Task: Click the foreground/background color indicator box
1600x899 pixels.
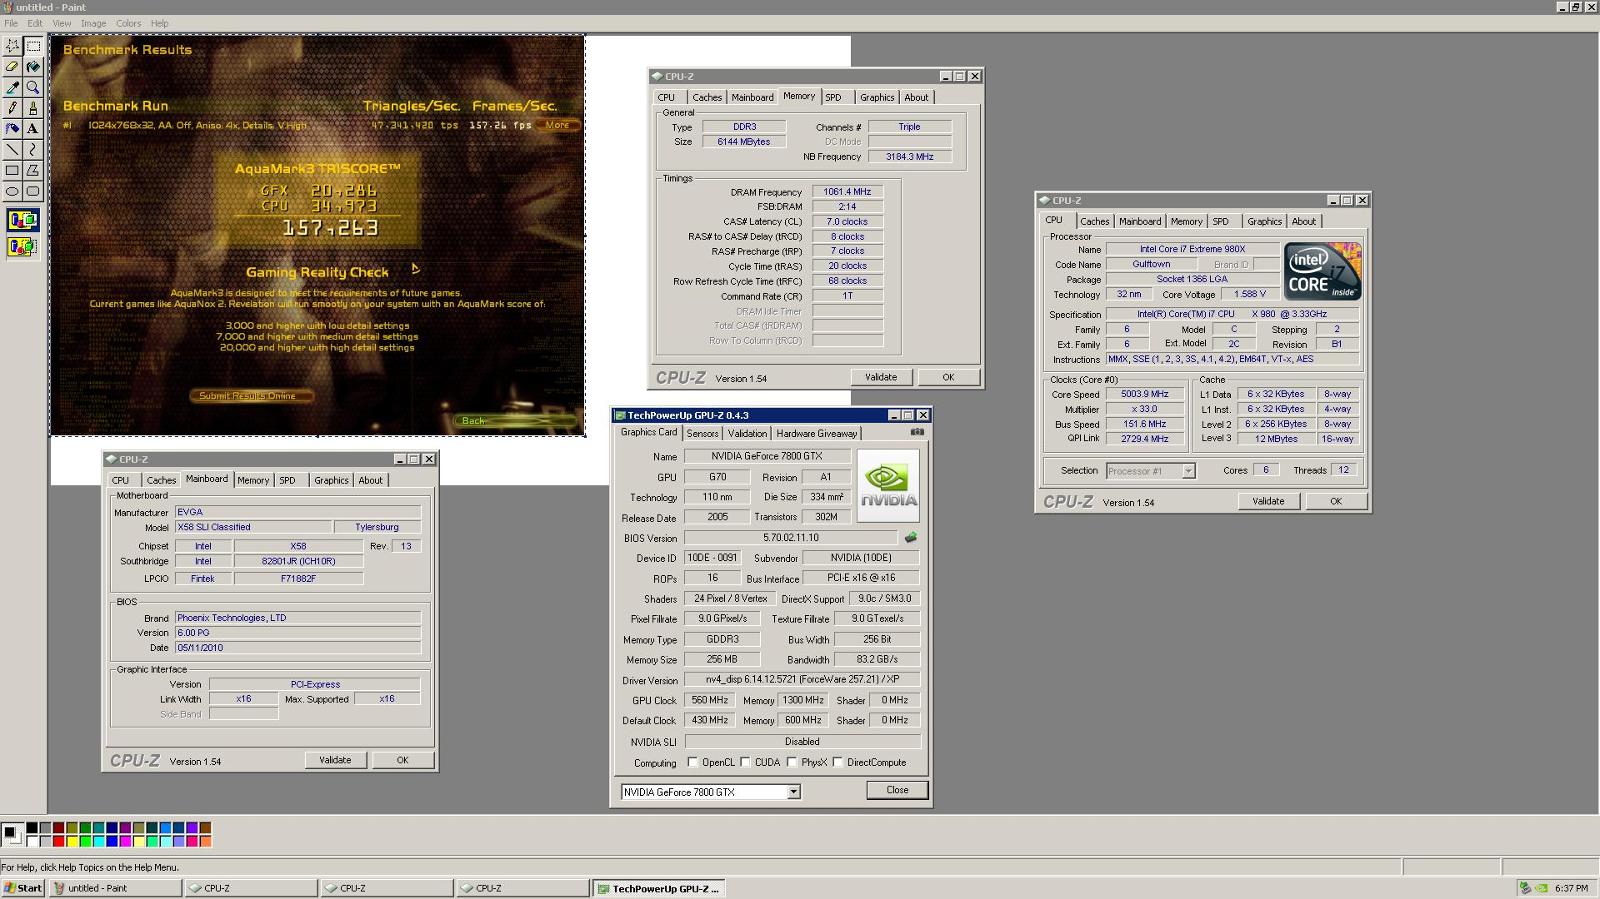Action: [12, 834]
